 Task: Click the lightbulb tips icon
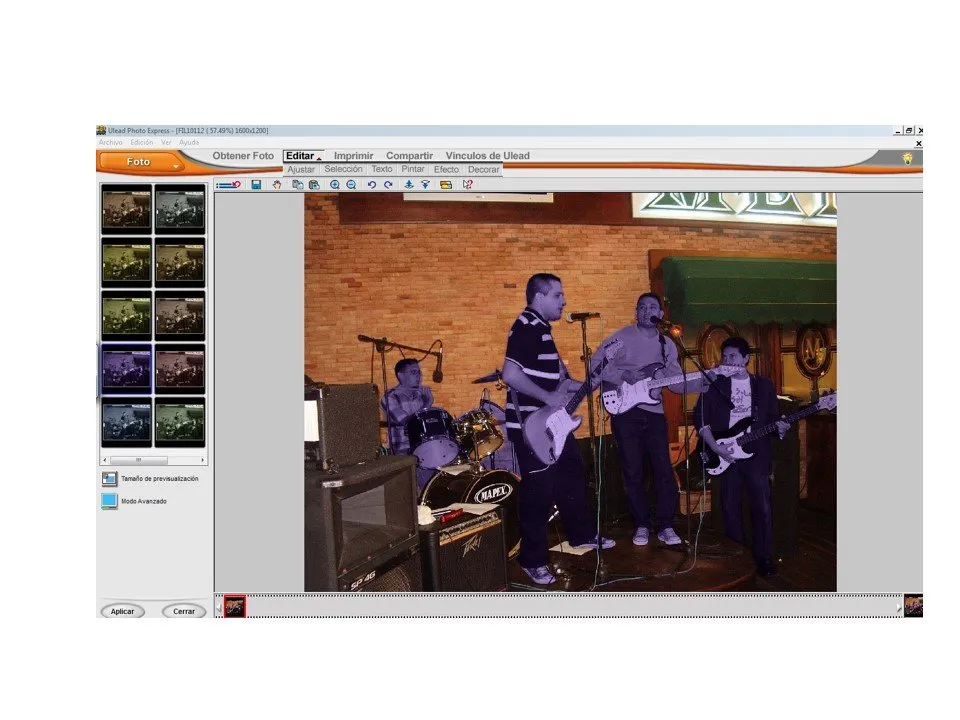pos(908,158)
